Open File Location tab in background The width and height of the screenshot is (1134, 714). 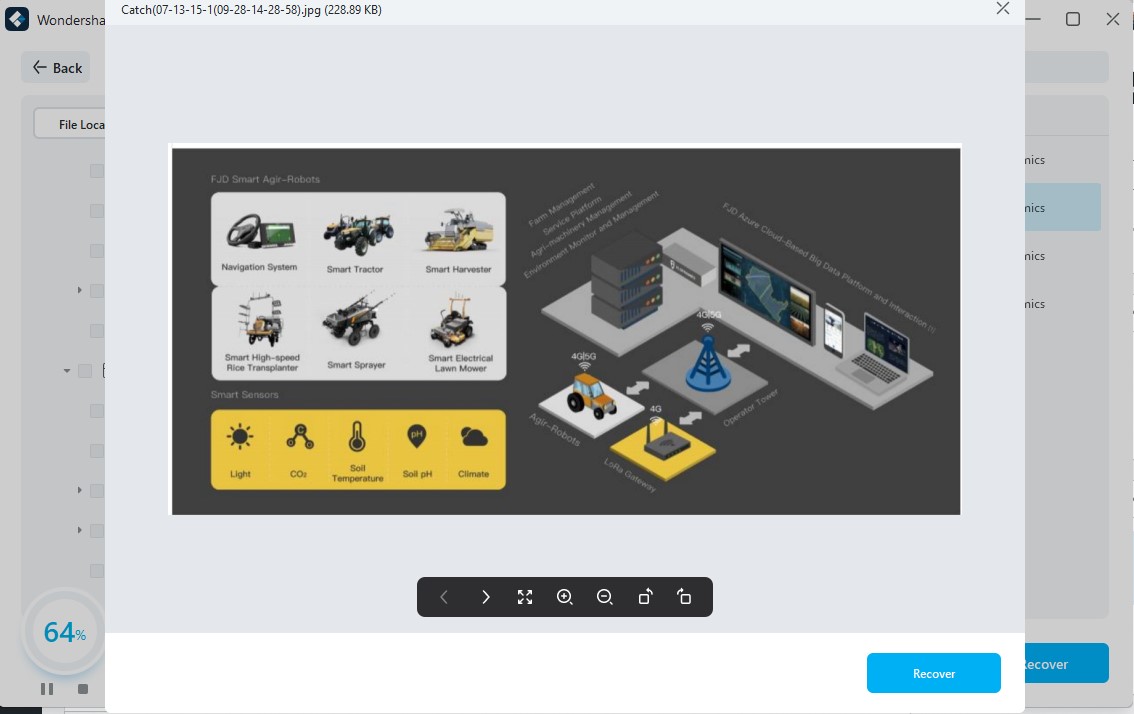pyautogui.click(x=70, y=124)
